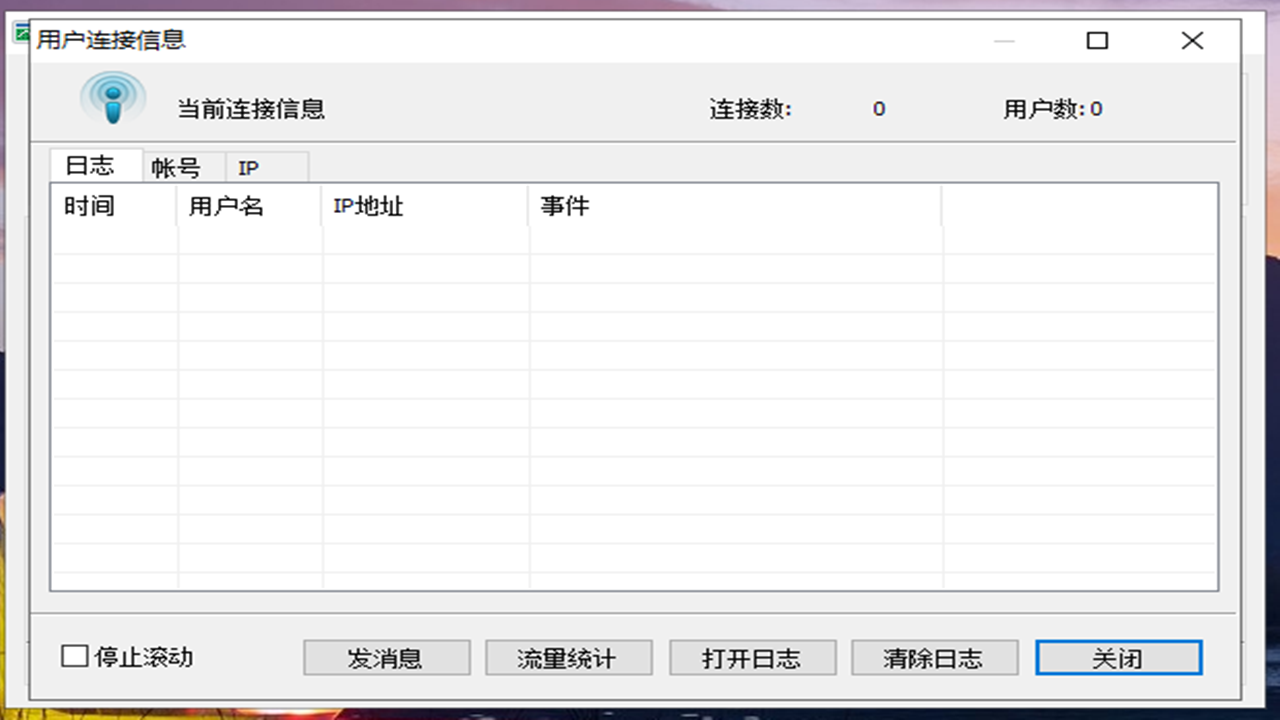The width and height of the screenshot is (1280, 720).
Task: Maximize the 用户连接信息 window
Action: 1097,41
